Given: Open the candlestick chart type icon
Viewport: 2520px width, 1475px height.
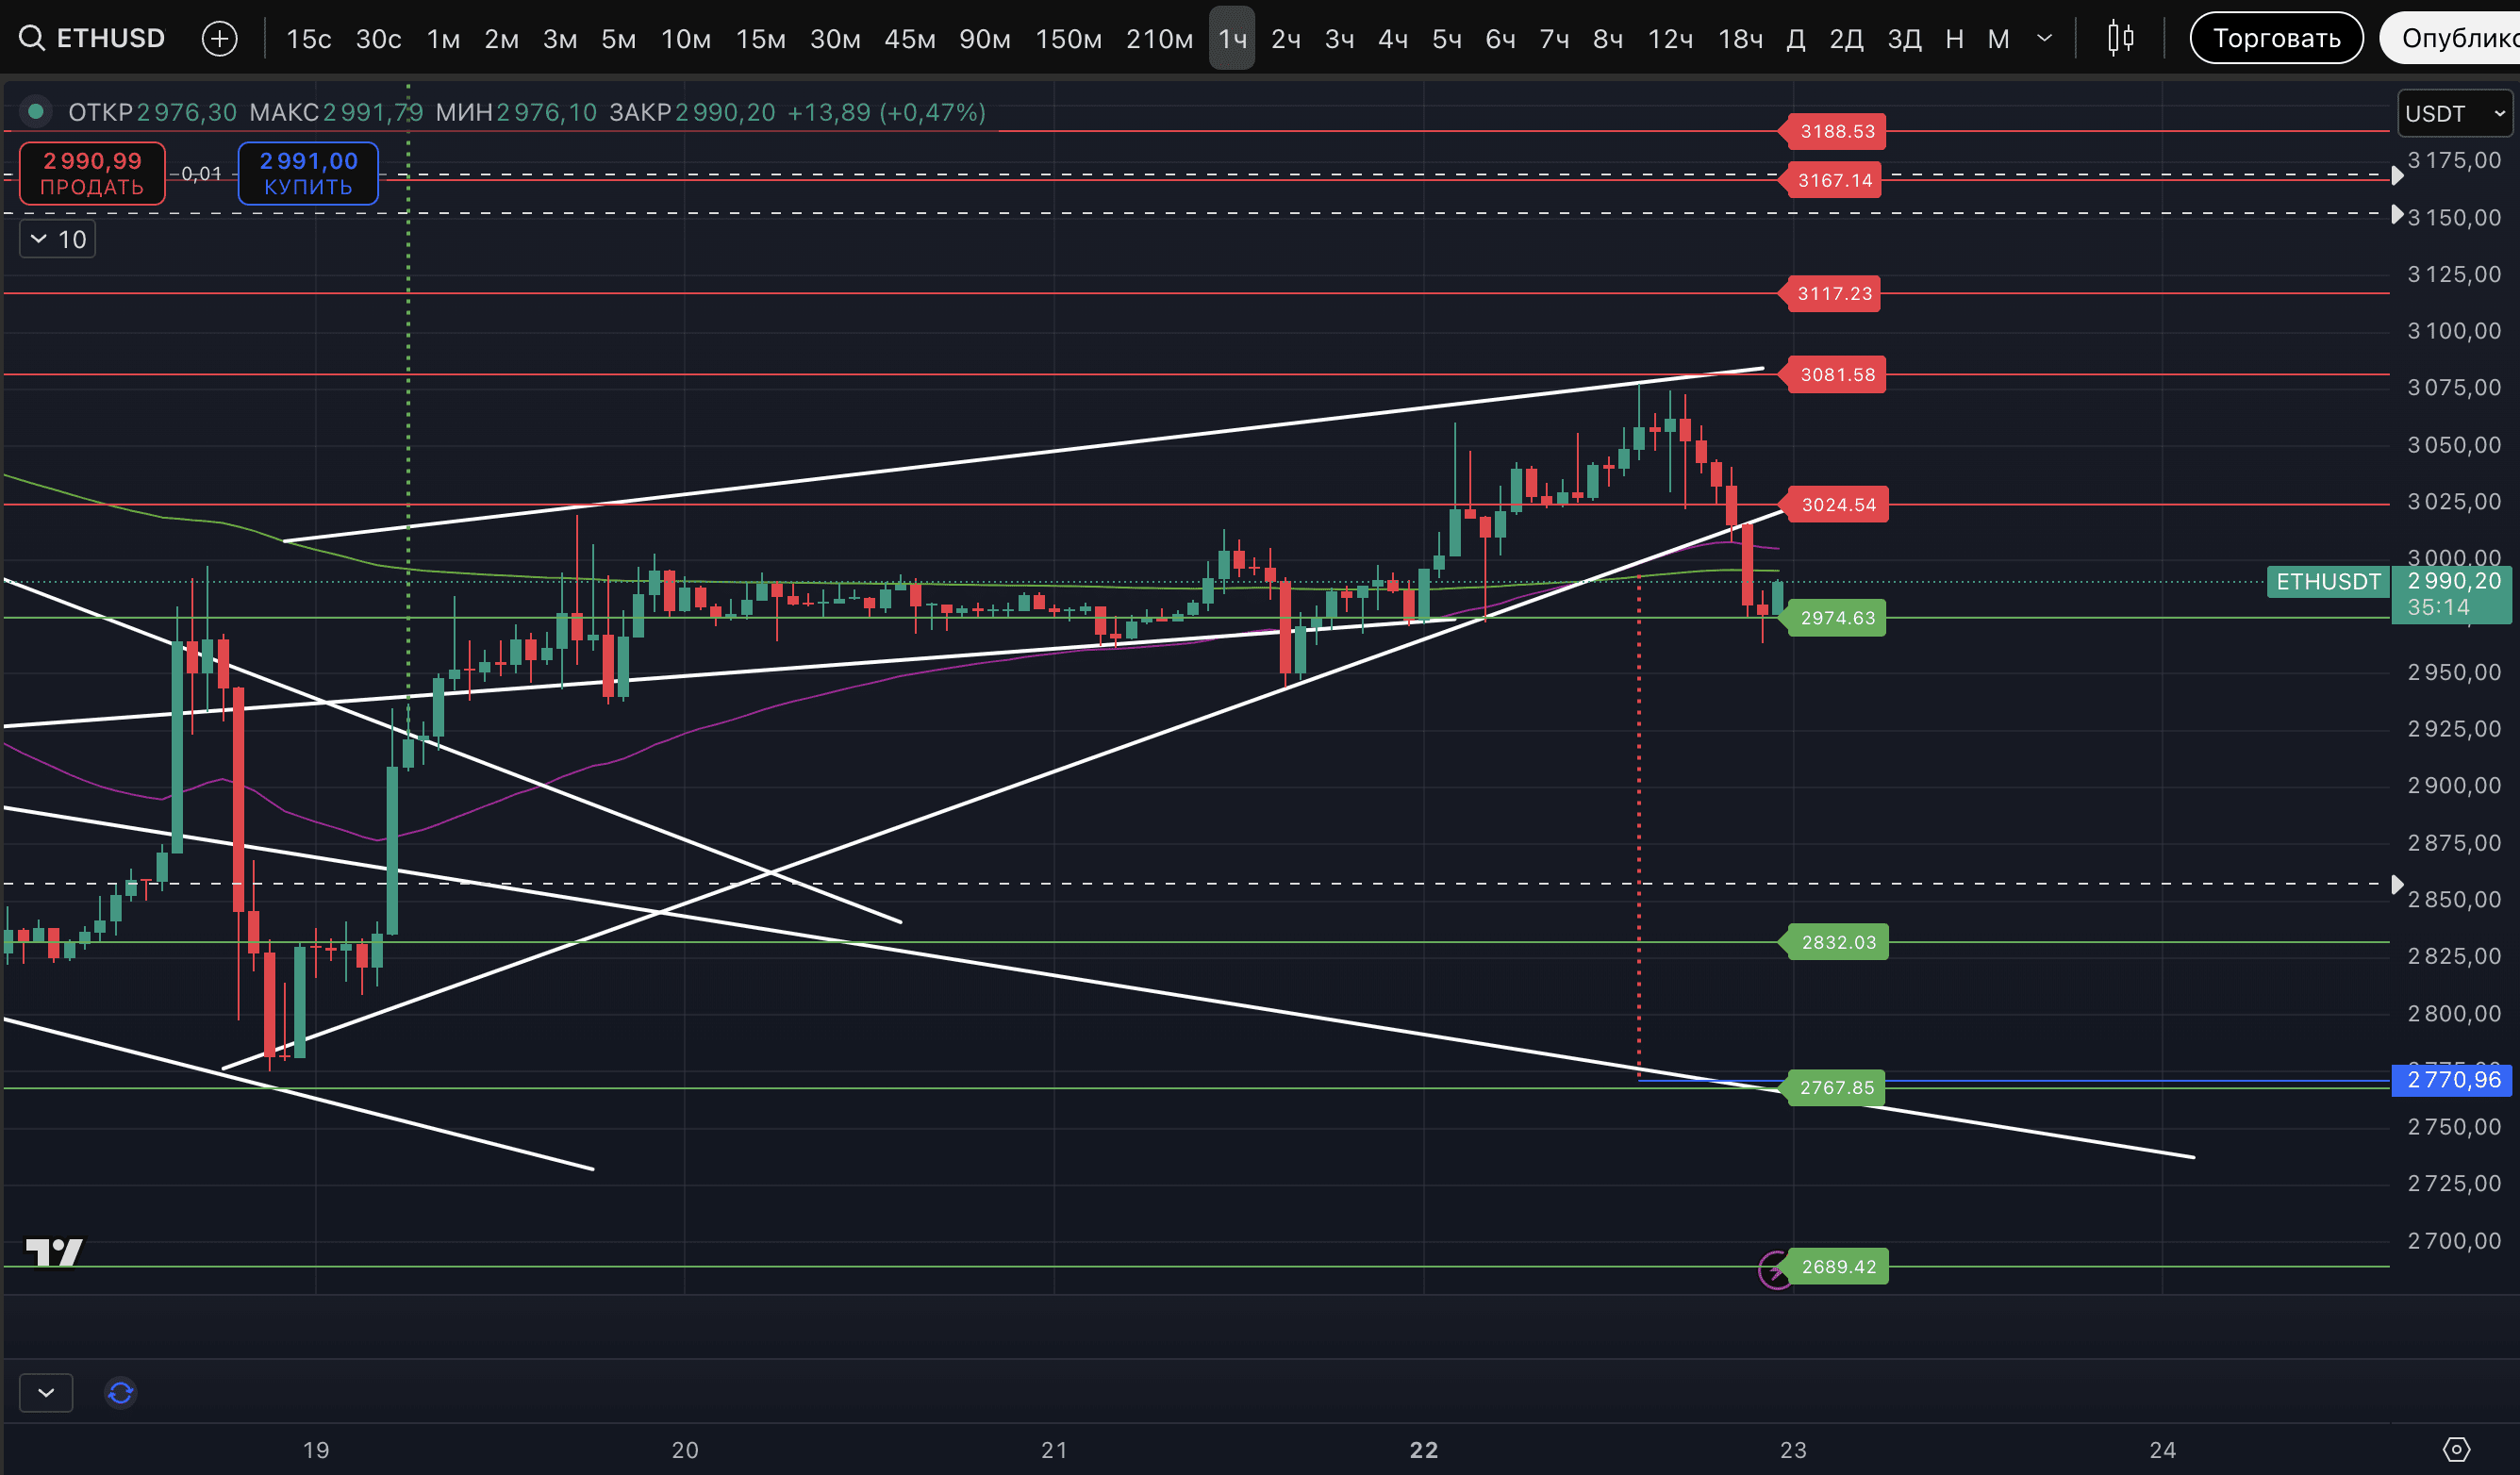Looking at the screenshot, I should point(2119,39).
